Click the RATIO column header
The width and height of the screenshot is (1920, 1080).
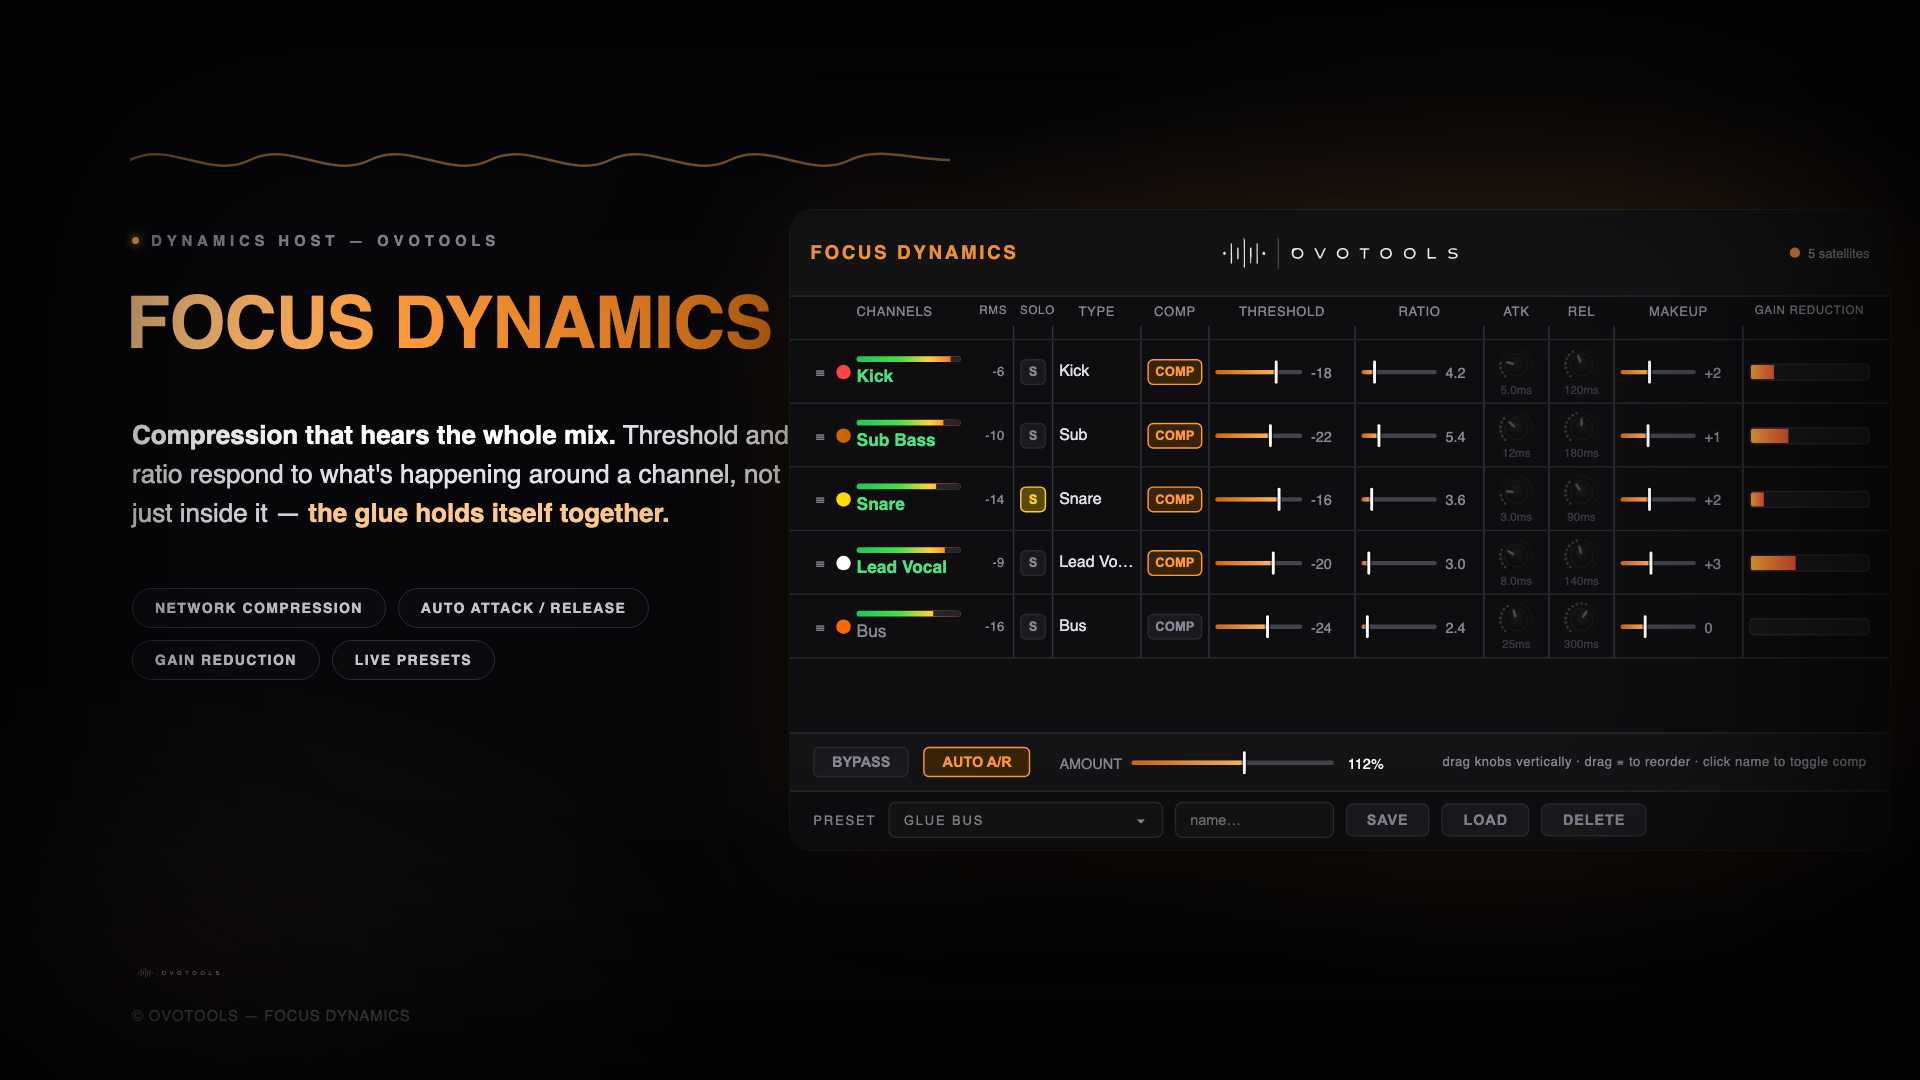point(1419,311)
